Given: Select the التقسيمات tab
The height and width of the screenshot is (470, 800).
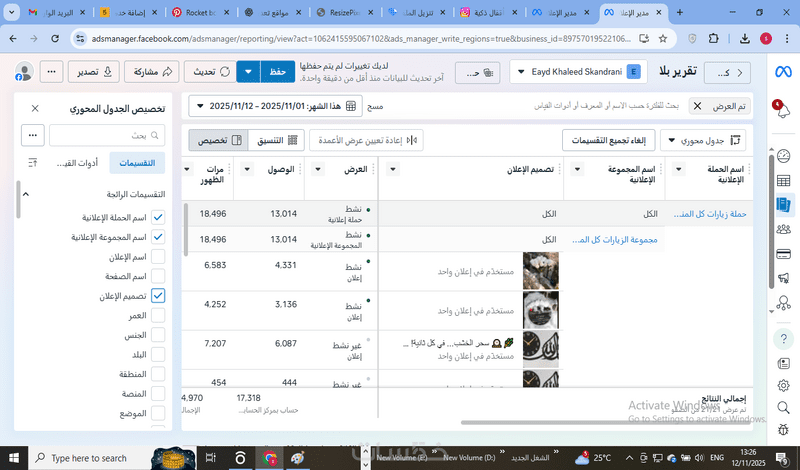Looking at the screenshot, I should (137, 163).
